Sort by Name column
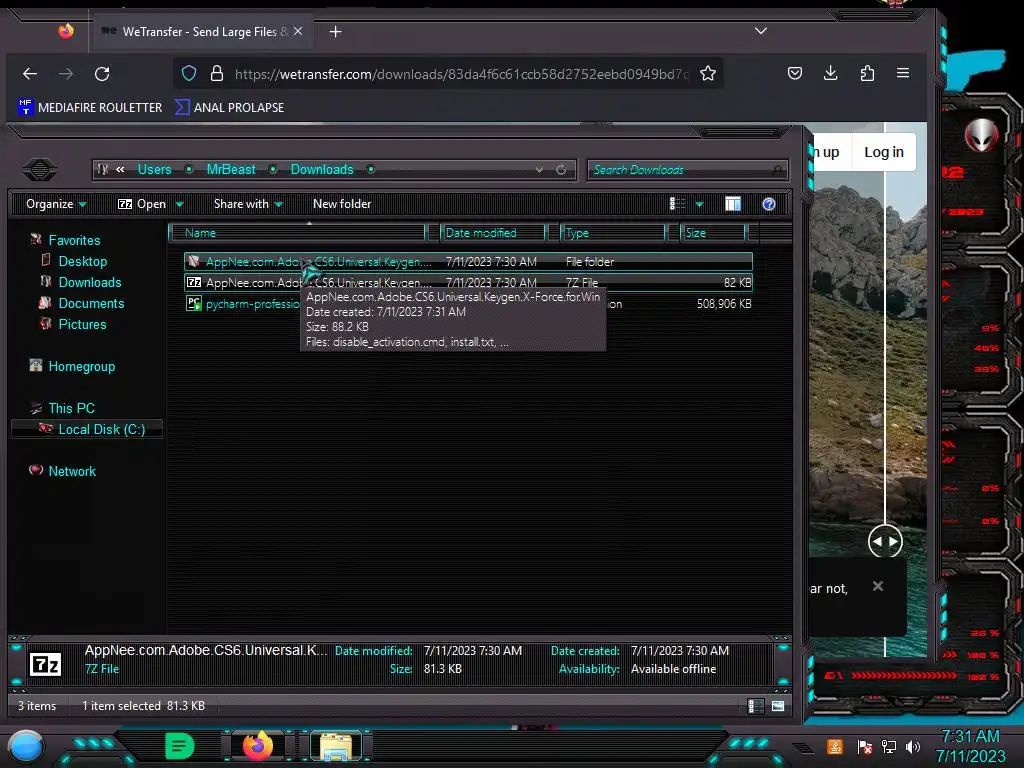1024x768 pixels. coord(298,232)
